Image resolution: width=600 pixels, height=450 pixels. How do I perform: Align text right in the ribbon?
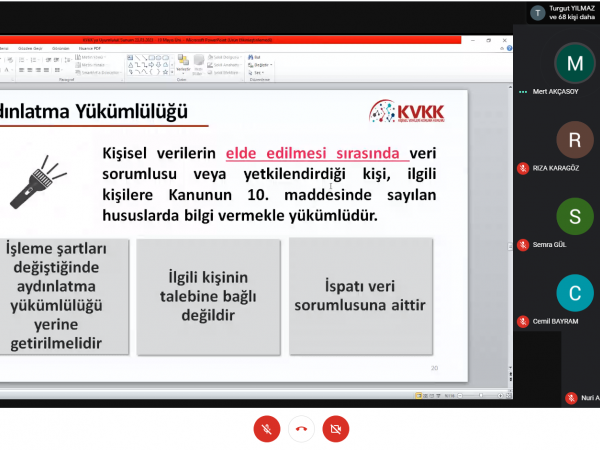(x=38, y=70)
